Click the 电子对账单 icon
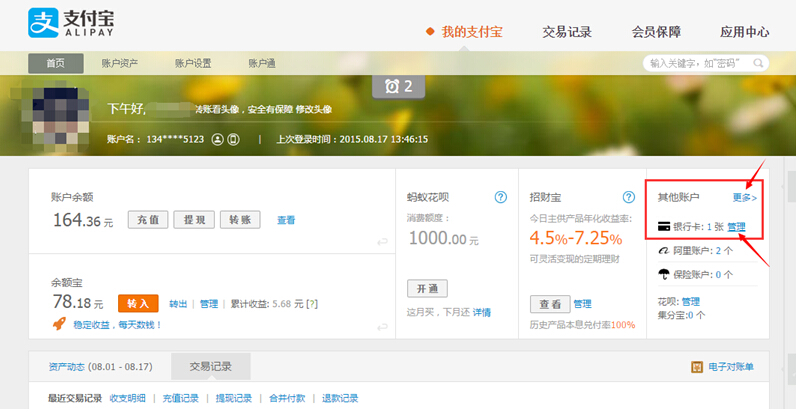Image resolution: width=797 pixels, height=412 pixels. 697,367
